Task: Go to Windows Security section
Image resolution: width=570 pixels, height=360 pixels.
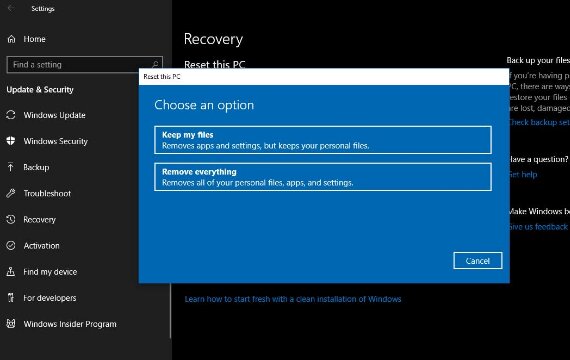Action: pos(56,141)
